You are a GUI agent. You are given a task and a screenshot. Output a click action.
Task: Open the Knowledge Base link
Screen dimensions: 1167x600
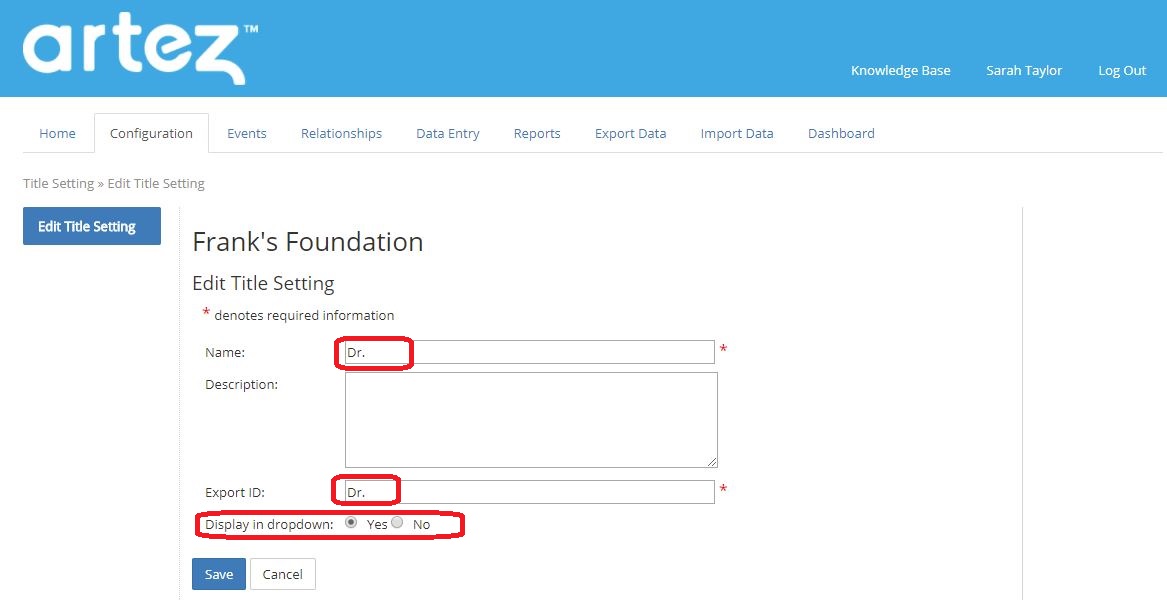coord(901,71)
